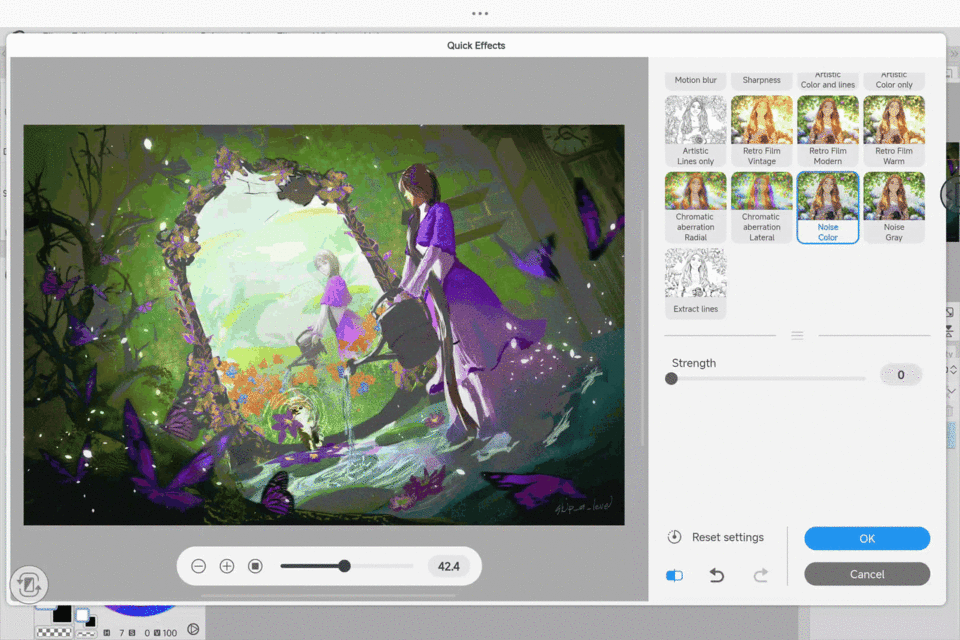Confirm with the OK button

pos(867,538)
